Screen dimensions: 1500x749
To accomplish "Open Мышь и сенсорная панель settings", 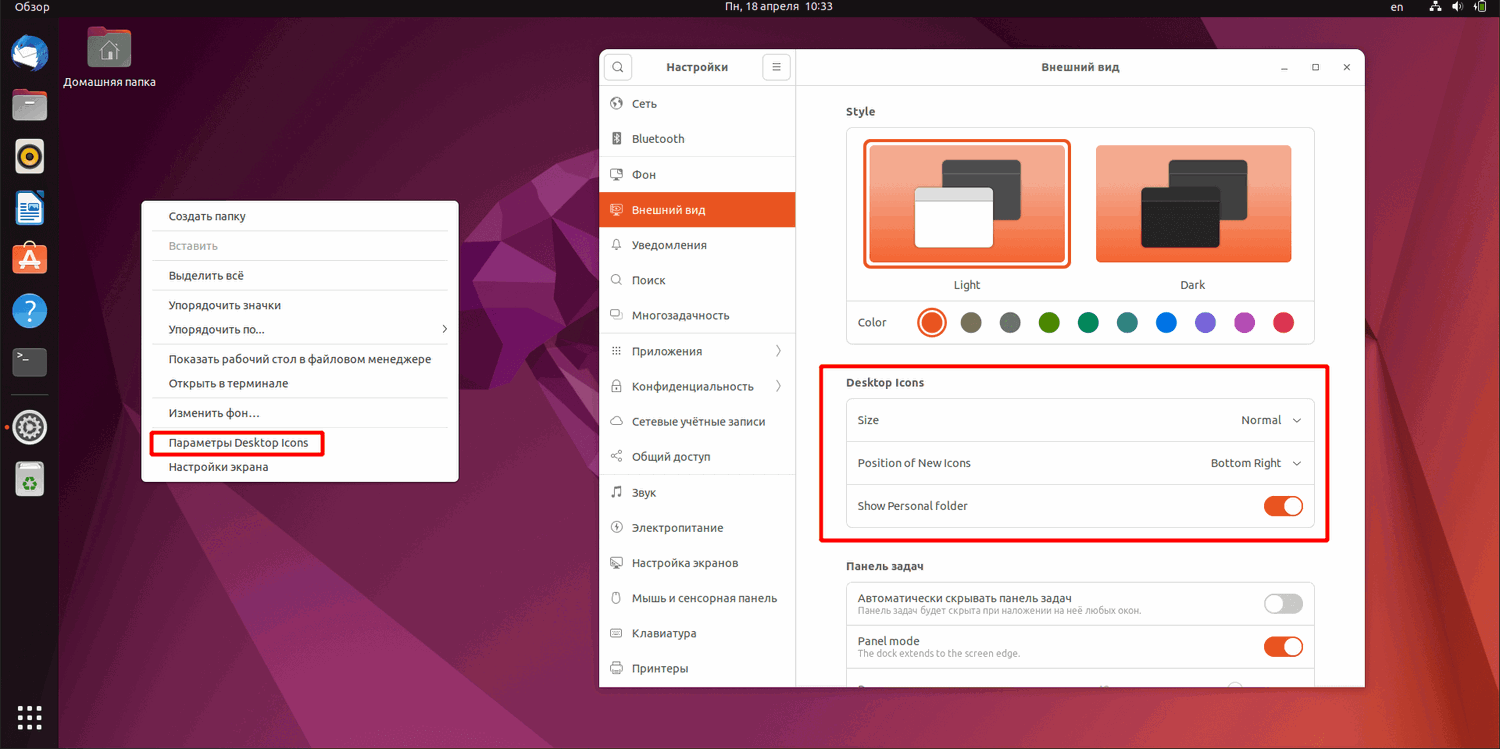I will click(697, 598).
